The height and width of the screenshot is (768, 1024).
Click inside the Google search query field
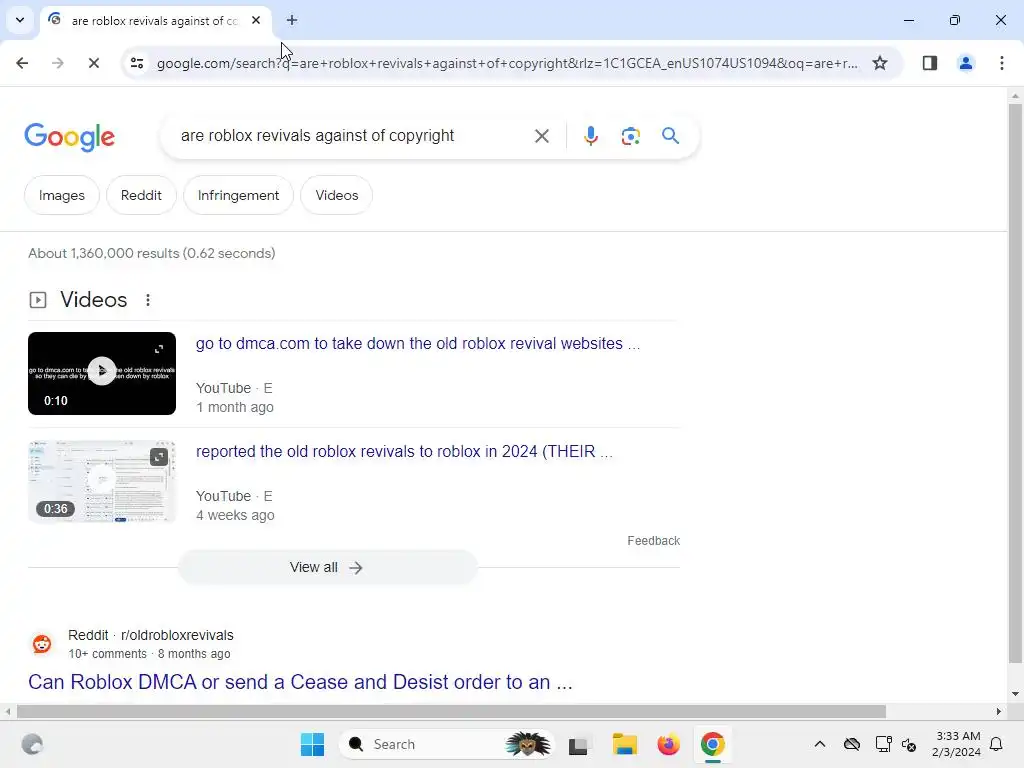click(x=317, y=136)
